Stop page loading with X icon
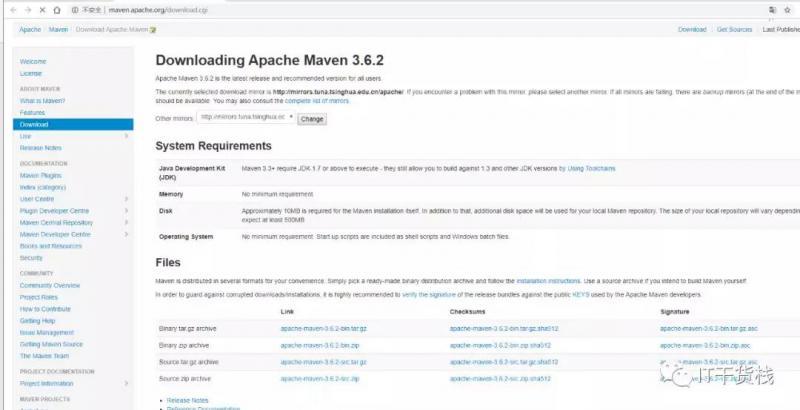800x410 pixels. 42,10
